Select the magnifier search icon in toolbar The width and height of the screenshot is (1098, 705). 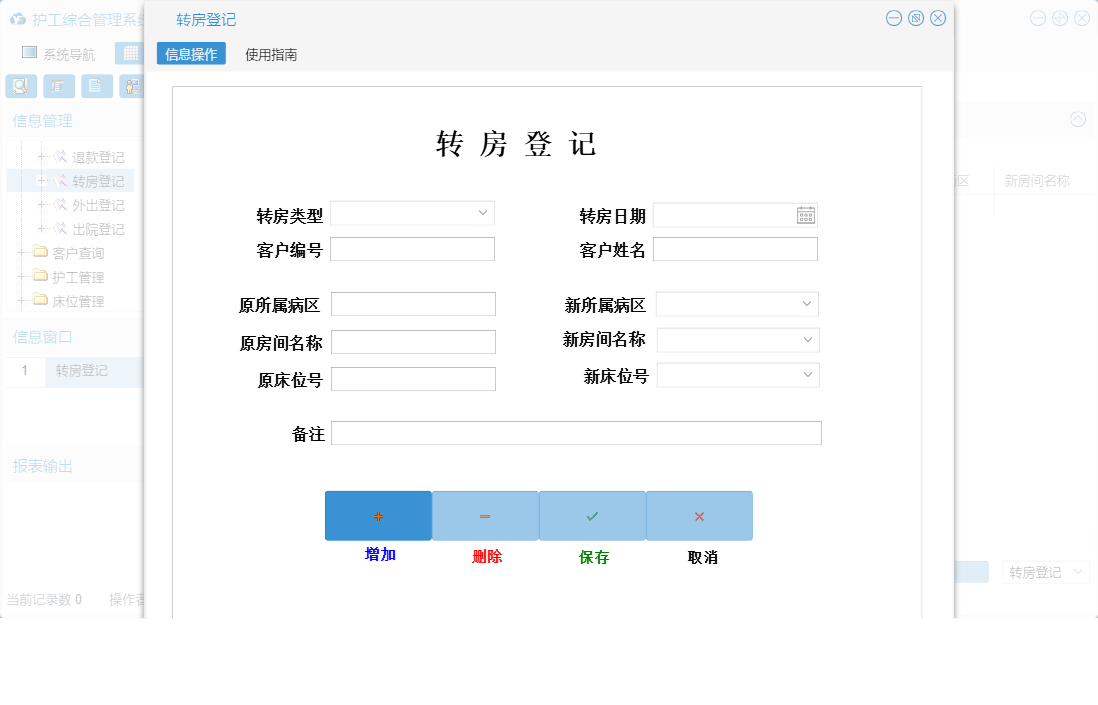pos(20,86)
